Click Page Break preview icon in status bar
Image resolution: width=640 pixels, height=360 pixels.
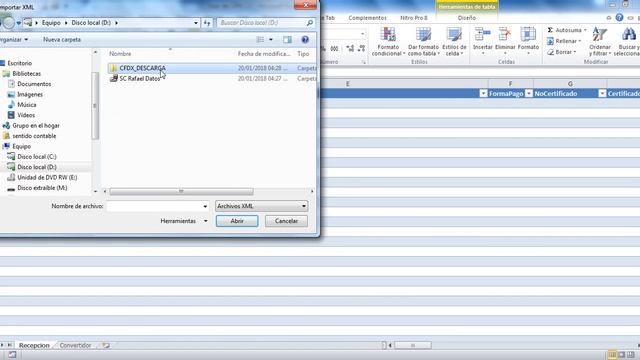pyautogui.click(x=631, y=355)
